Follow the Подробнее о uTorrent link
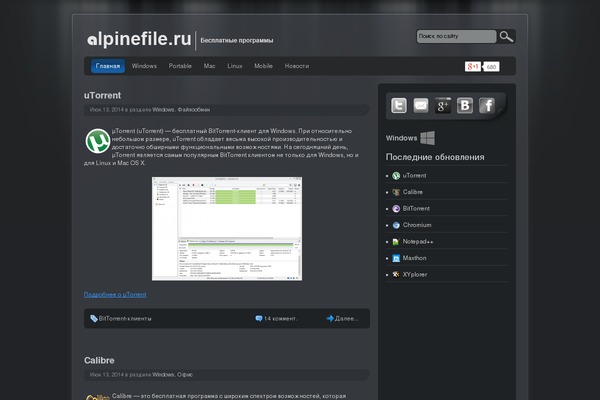 (x=115, y=294)
